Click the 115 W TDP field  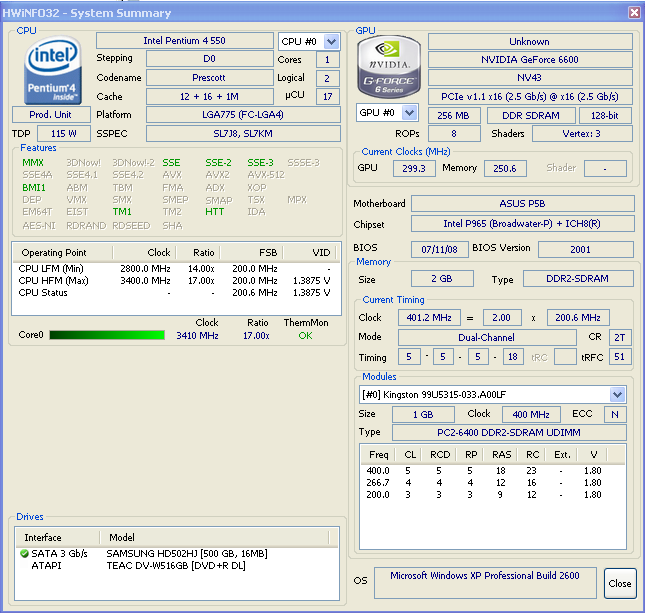64,134
